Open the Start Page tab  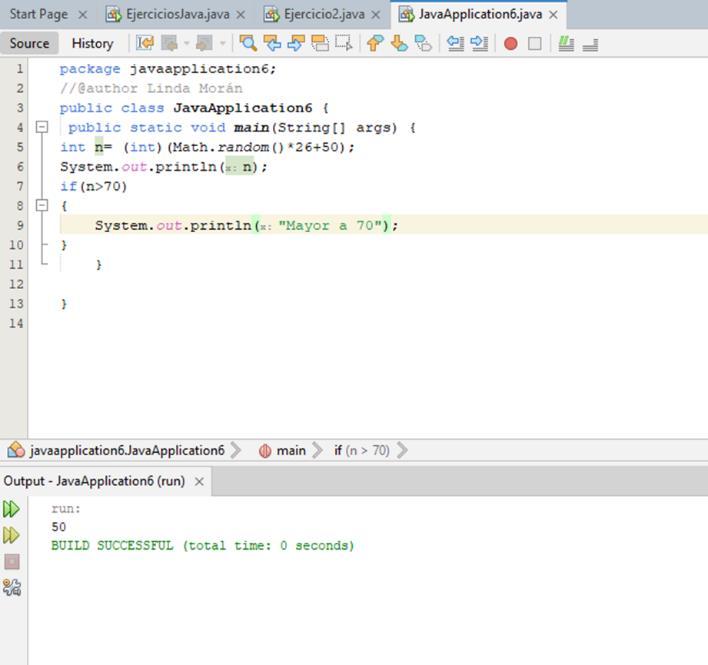click(39, 14)
